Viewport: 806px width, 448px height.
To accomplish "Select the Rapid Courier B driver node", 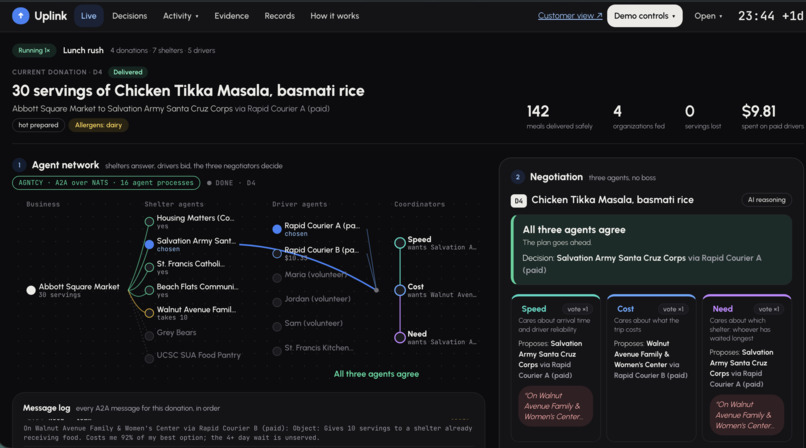I will point(277,253).
